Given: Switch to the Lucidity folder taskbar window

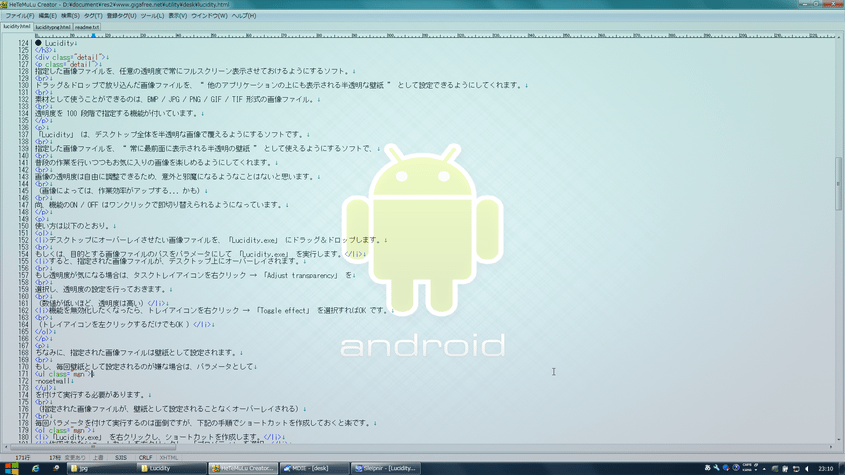Looking at the screenshot, I should point(171,469).
